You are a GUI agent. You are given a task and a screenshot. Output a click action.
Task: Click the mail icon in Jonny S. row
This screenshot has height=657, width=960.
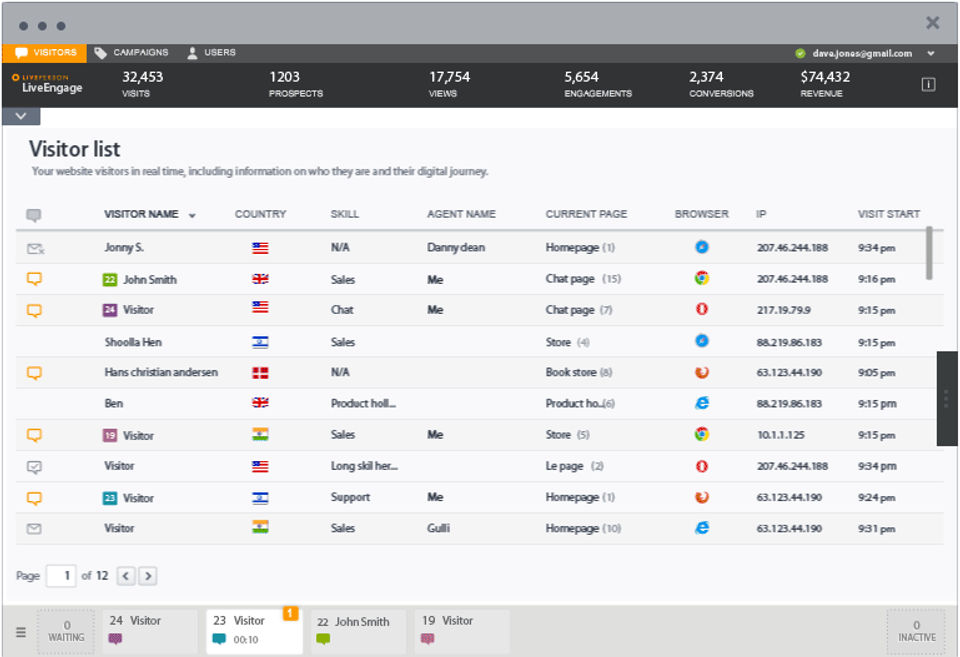point(34,248)
